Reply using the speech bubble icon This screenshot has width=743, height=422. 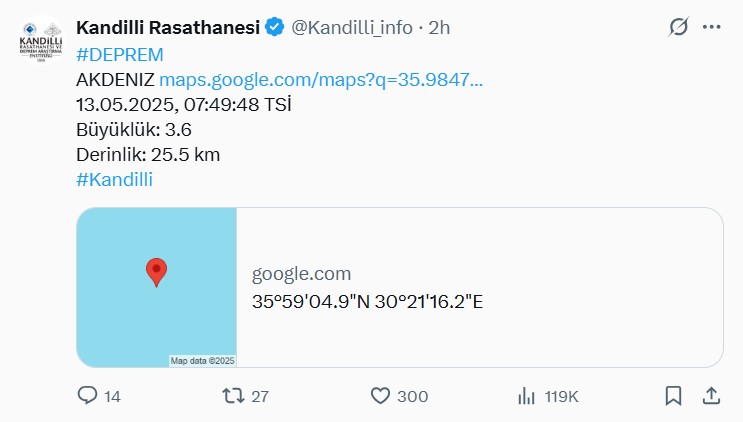click(88, 396)
